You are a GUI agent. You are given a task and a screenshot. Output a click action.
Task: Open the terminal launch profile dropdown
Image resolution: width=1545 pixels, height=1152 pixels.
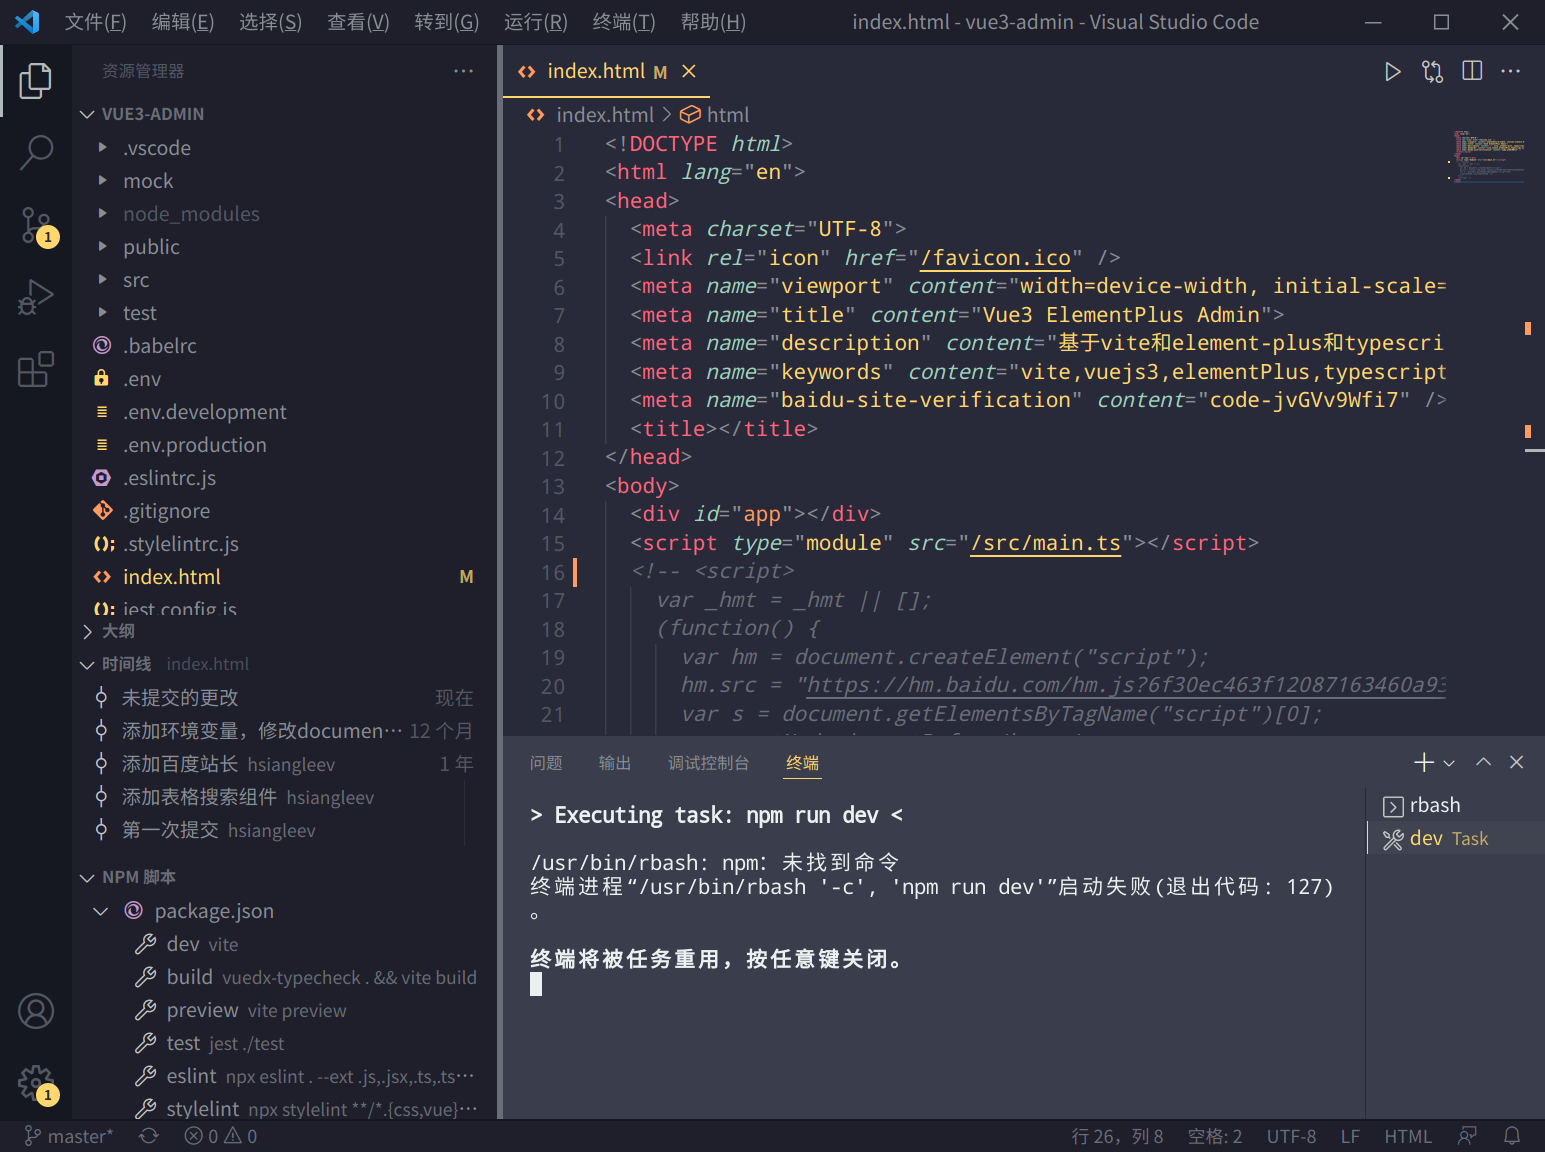point(1449,763)
